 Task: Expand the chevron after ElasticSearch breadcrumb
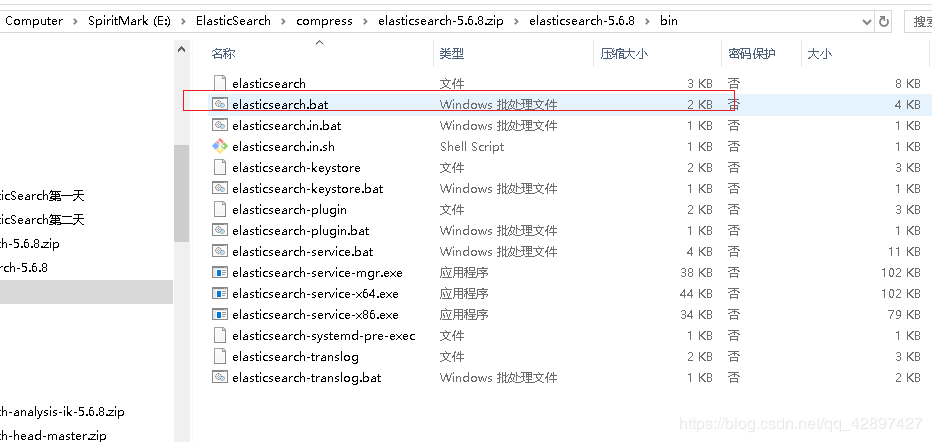click(x=284, y=21)
